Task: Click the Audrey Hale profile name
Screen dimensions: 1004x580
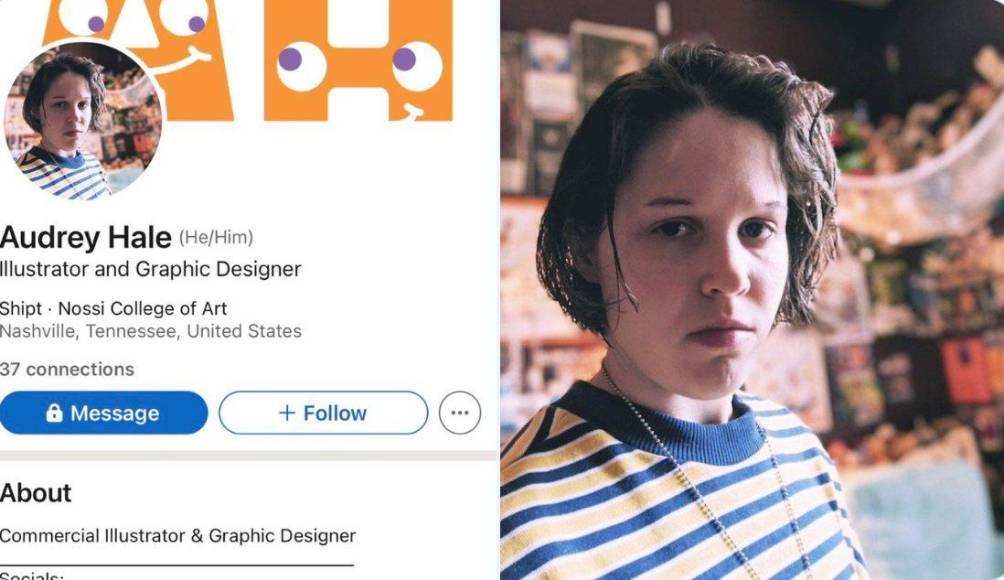Action: (86, 238)
